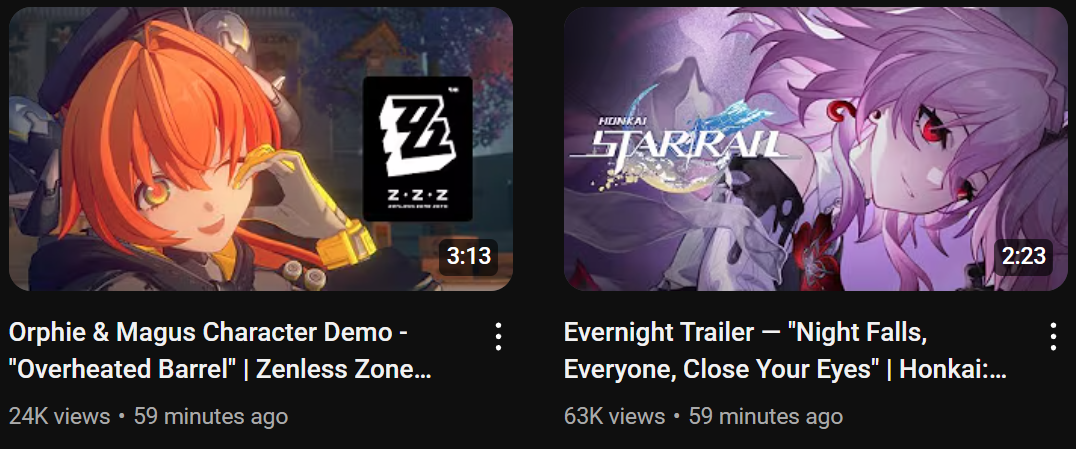
Task: Click "59 minutes ago" under the Evernight video
Action: (766, 416)
